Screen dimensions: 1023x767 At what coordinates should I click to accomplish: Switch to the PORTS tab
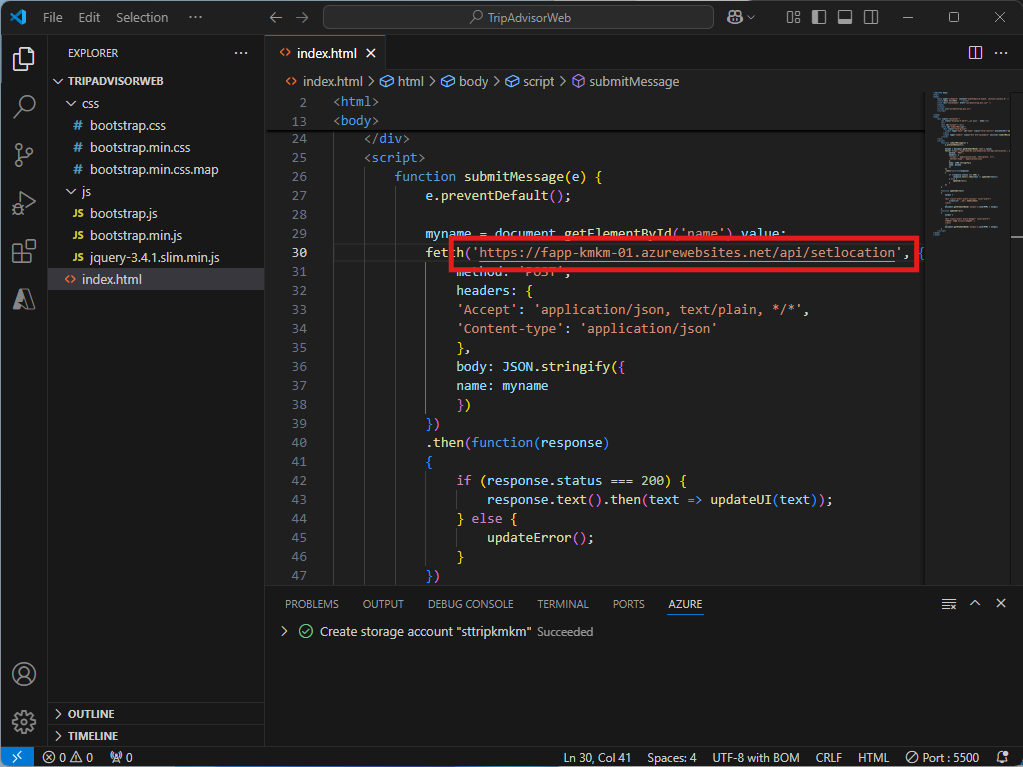tap(628, 604)
